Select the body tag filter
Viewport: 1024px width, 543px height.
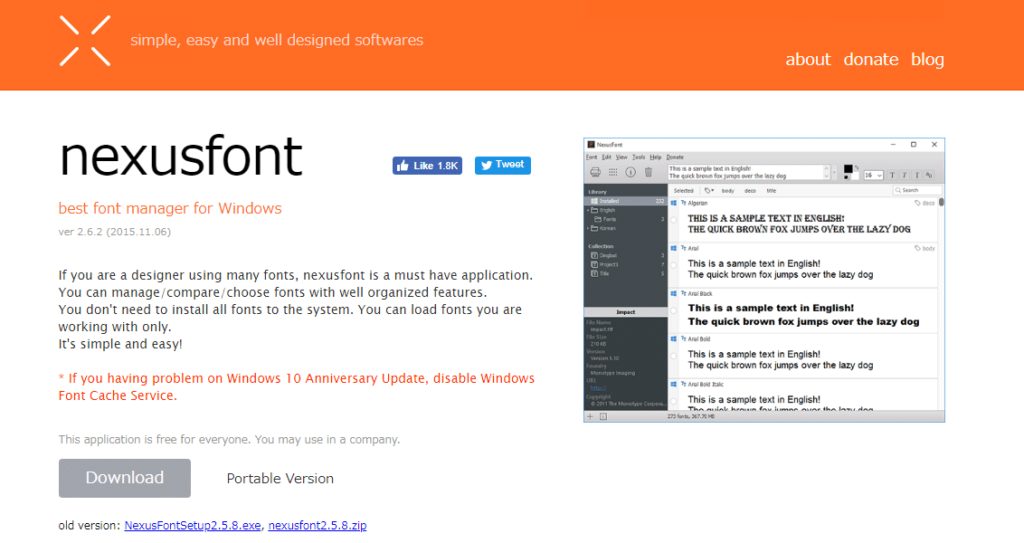click(x=728, y=191)
